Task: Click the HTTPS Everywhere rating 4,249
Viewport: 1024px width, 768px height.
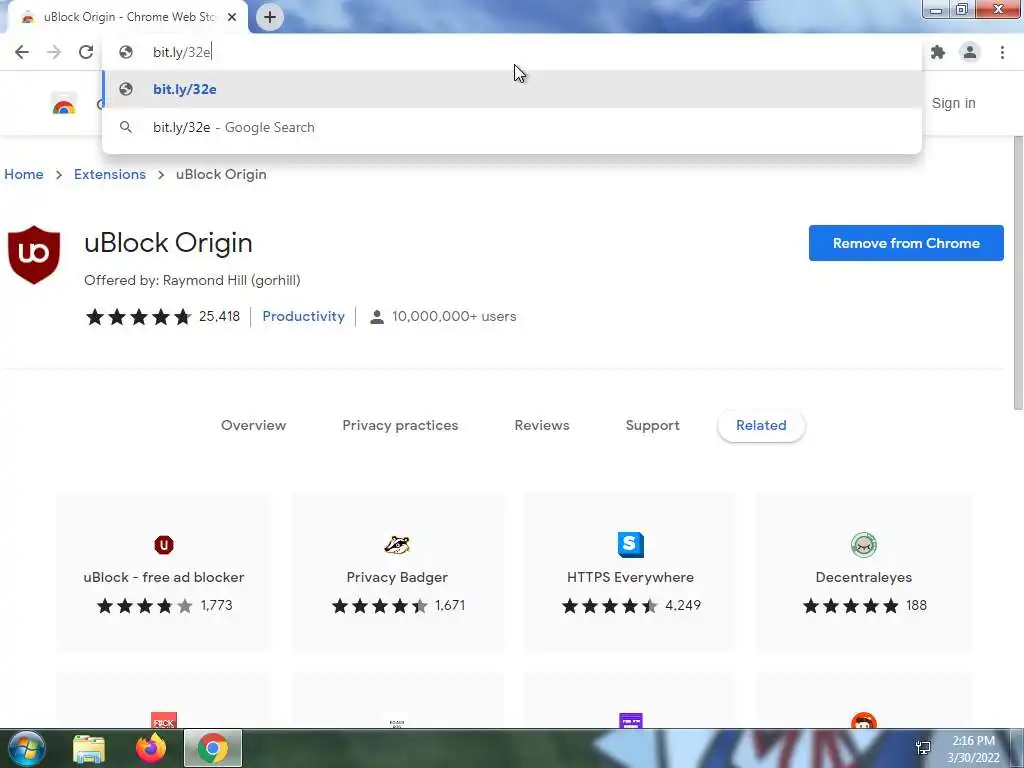Action: pyautogui.click(x=631, y=605)
